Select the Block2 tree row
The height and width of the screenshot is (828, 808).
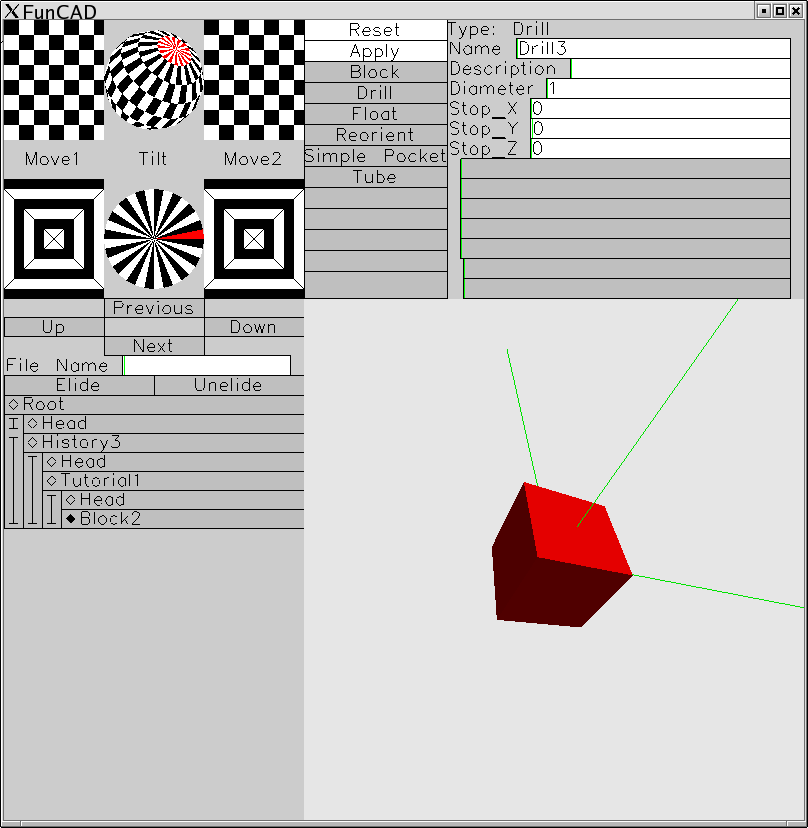[183, 519]
